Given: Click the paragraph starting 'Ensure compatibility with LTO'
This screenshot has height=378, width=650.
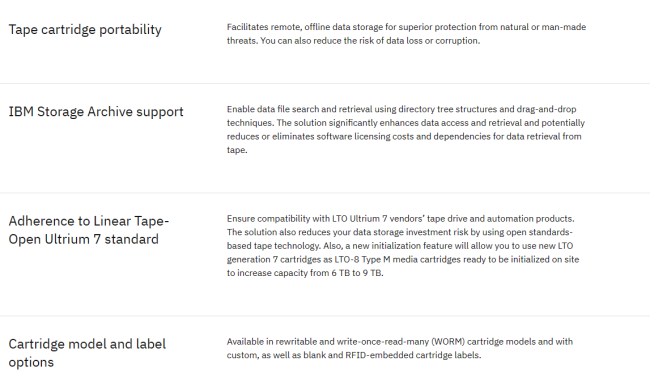Looking at the screenshot, I should pos(403,246).
